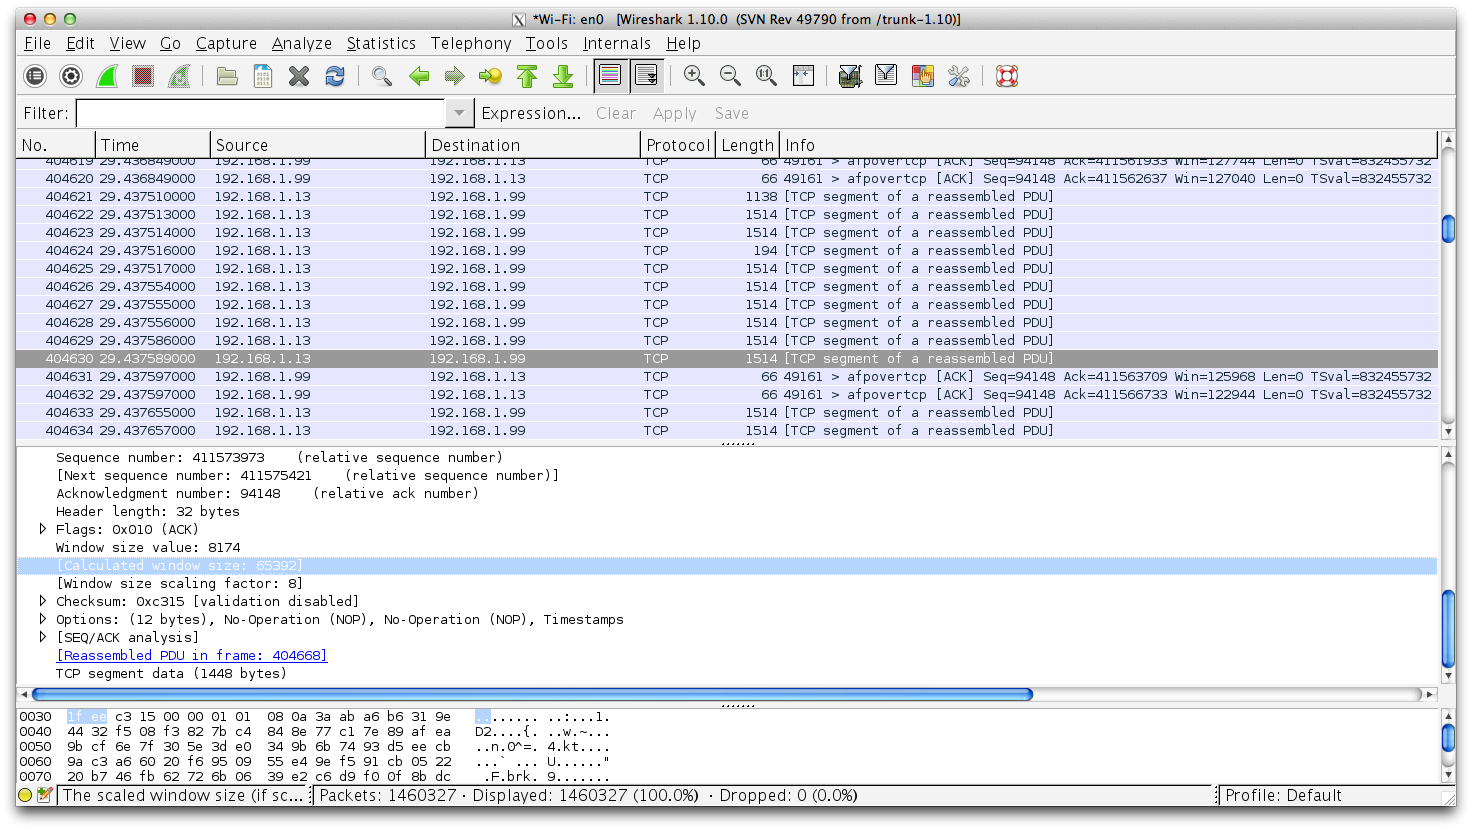Edit display filters icon
1472x830 pixels.
coord(886,76)
